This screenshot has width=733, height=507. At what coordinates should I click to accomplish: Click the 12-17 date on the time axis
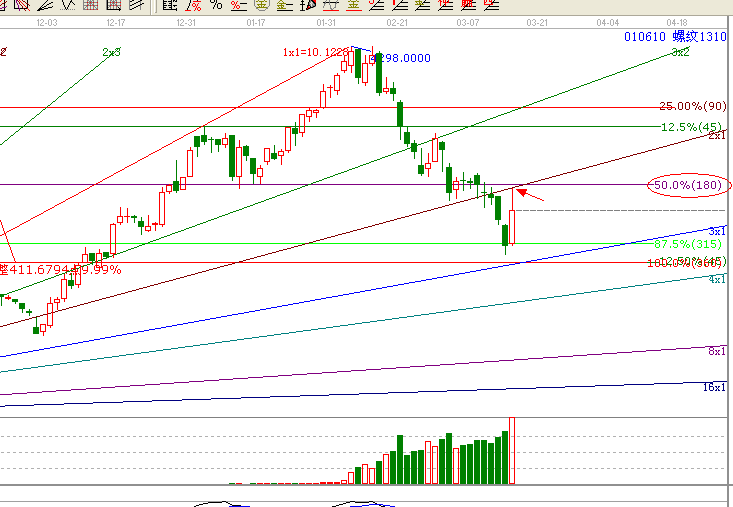click(x=115, y=21)
